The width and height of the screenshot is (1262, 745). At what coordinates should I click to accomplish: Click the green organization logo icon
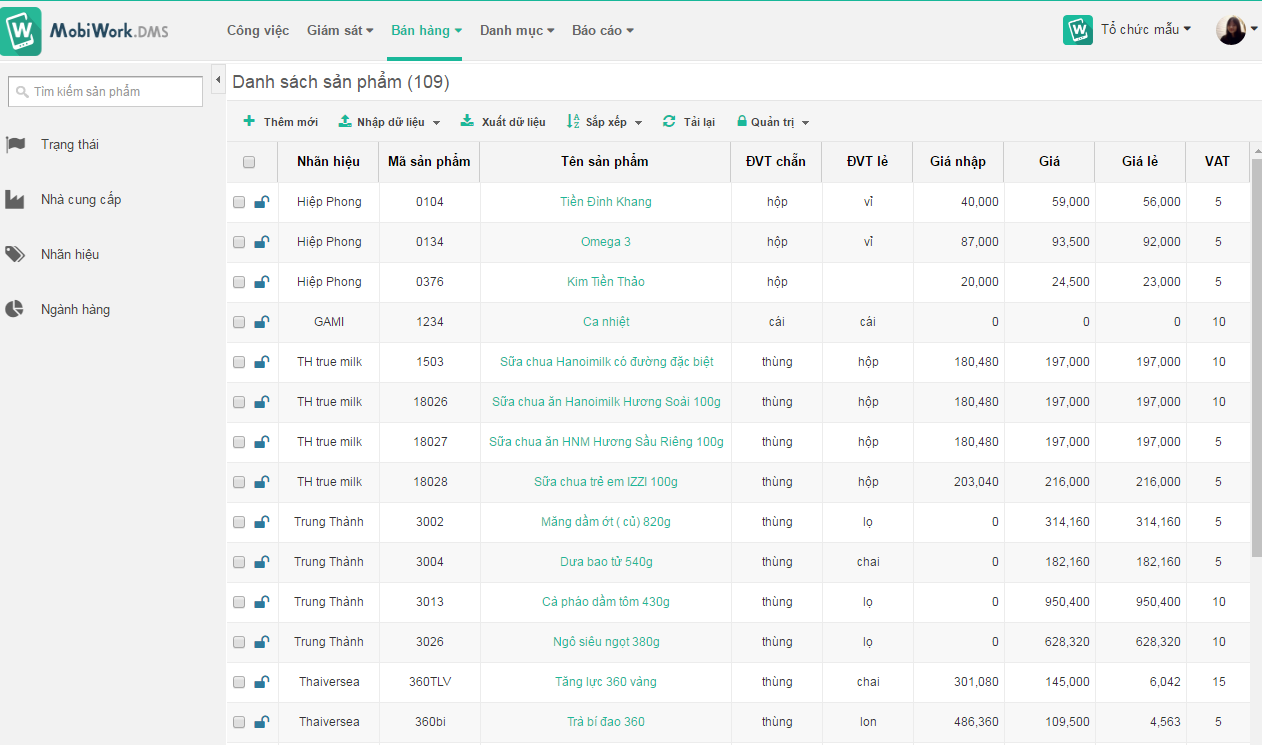coord(1078,30)
